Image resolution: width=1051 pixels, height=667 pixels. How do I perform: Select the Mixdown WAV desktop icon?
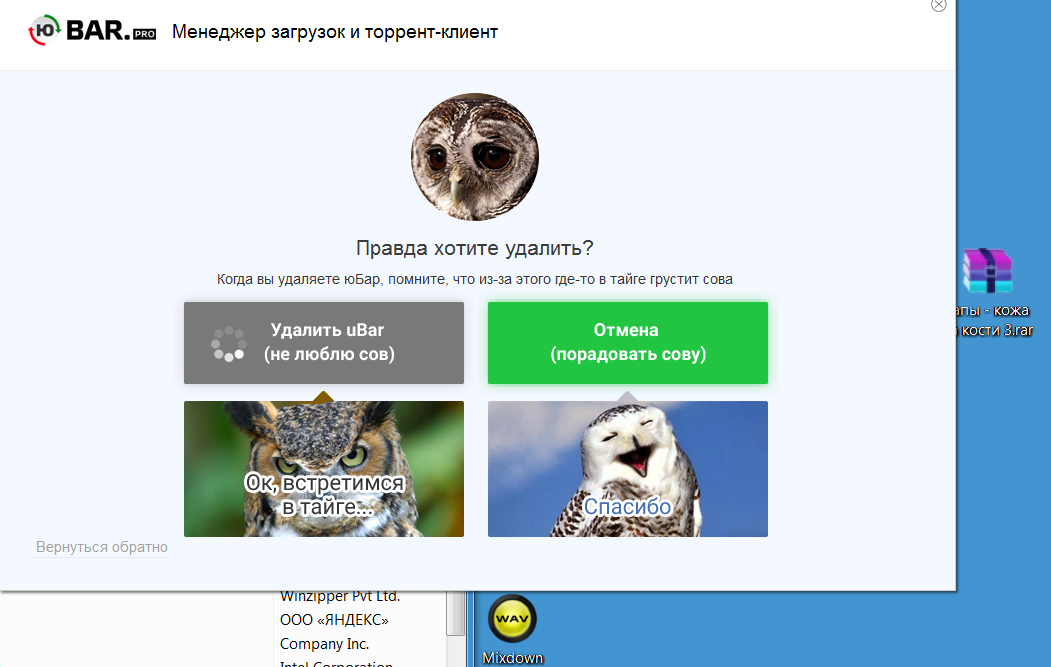[x=512, y=620]
